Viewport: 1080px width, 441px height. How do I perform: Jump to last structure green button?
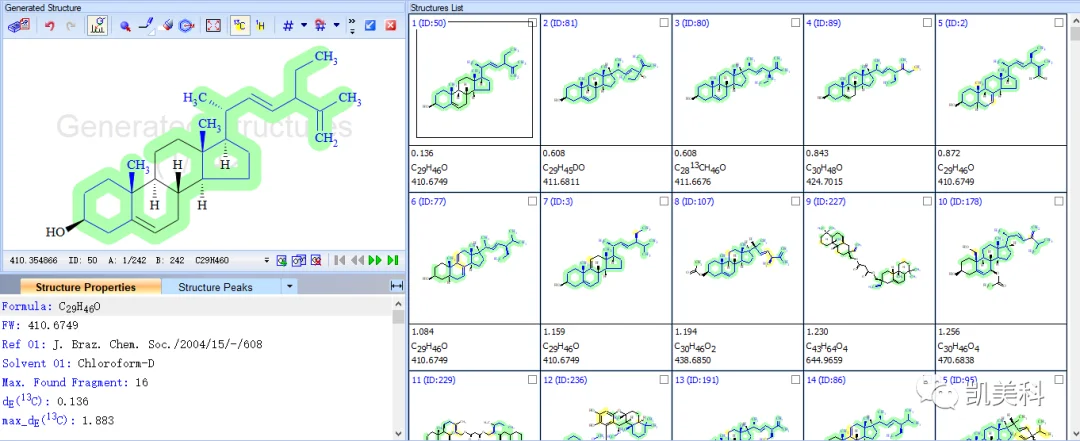click(393, 260)
